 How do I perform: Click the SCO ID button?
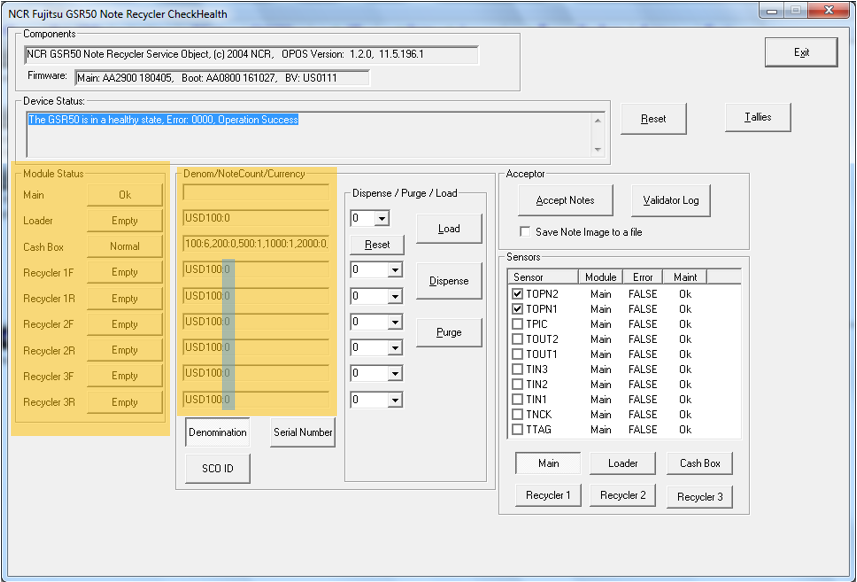[218, 468]
